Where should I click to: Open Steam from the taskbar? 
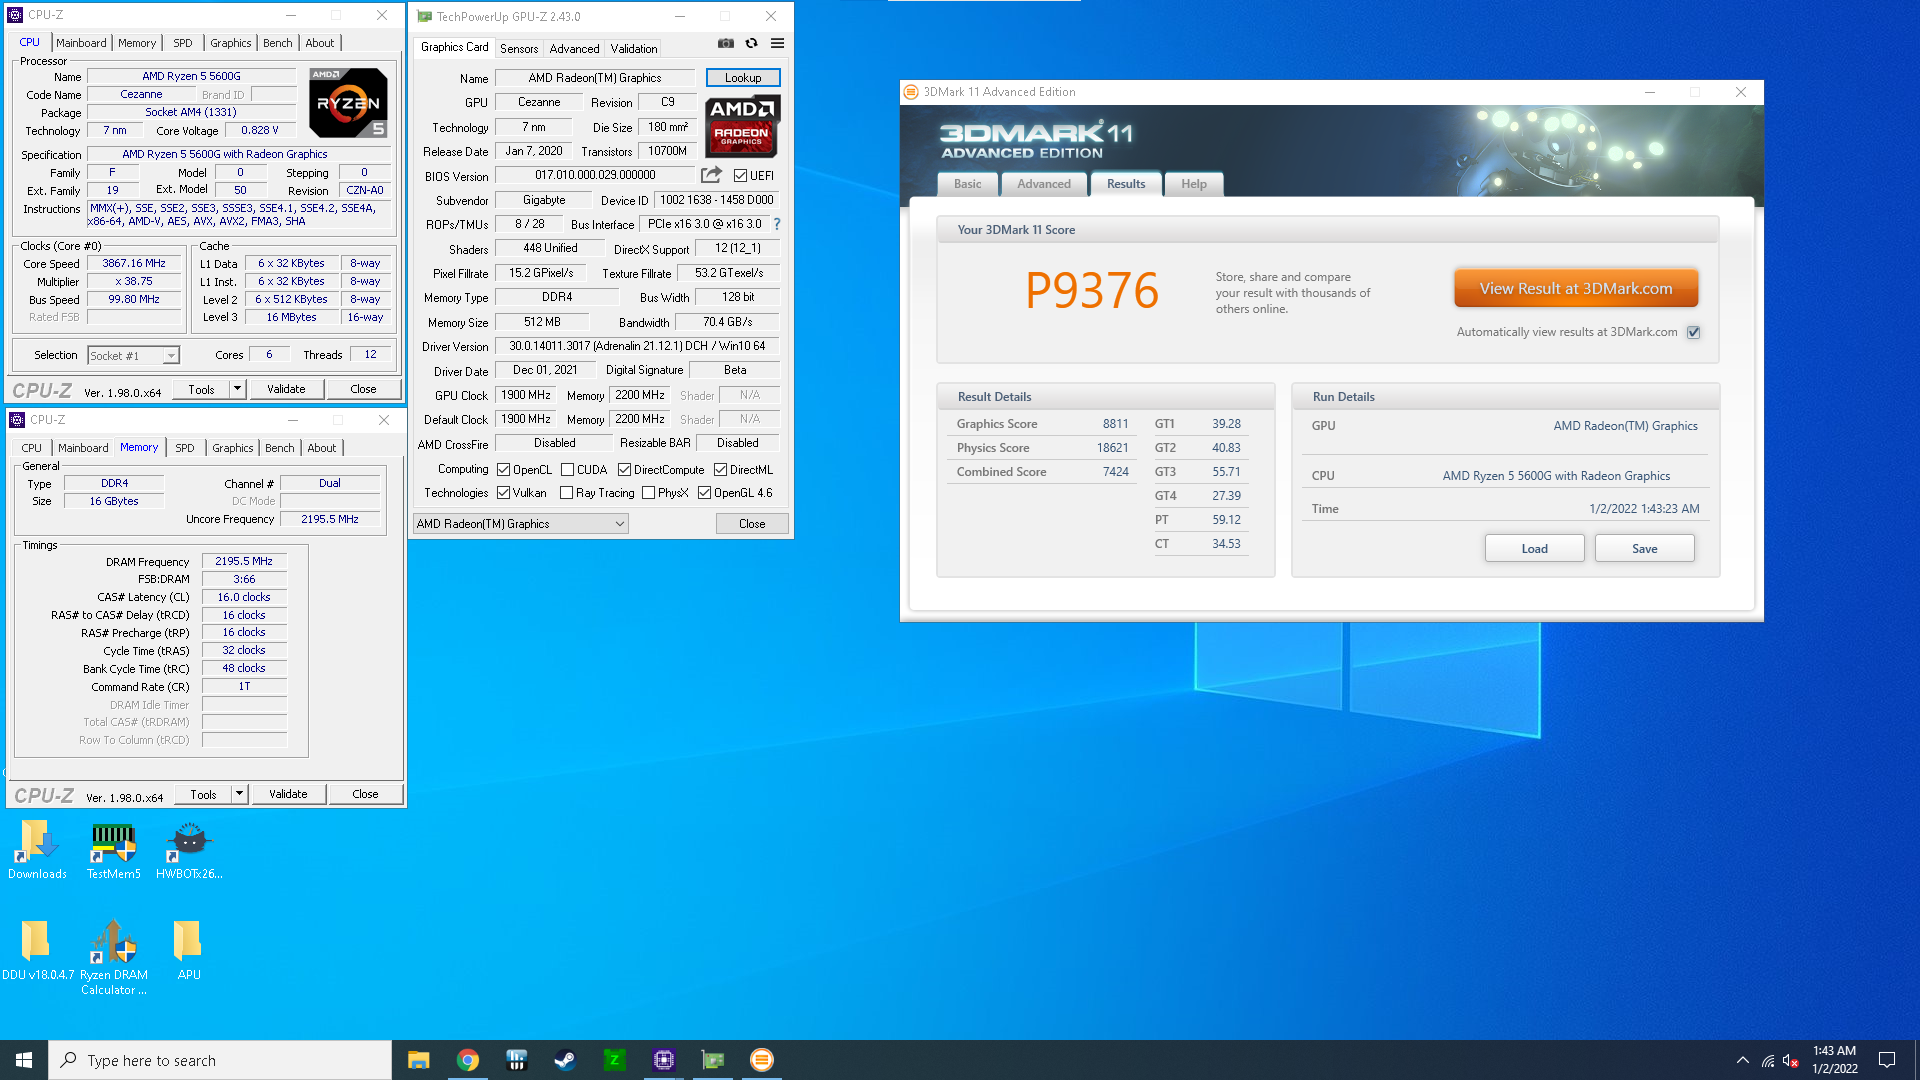[566, 1060]
